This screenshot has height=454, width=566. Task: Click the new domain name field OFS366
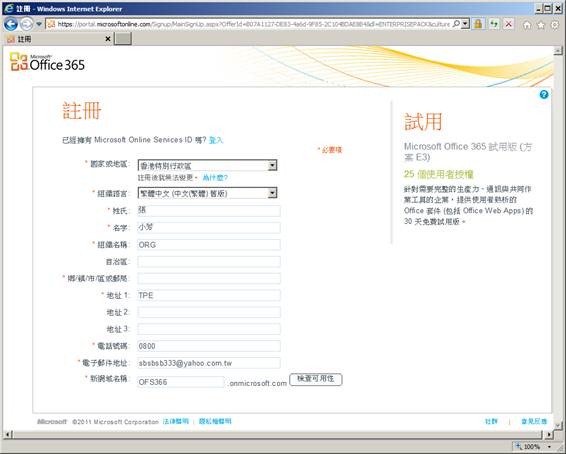coord(181,382)
